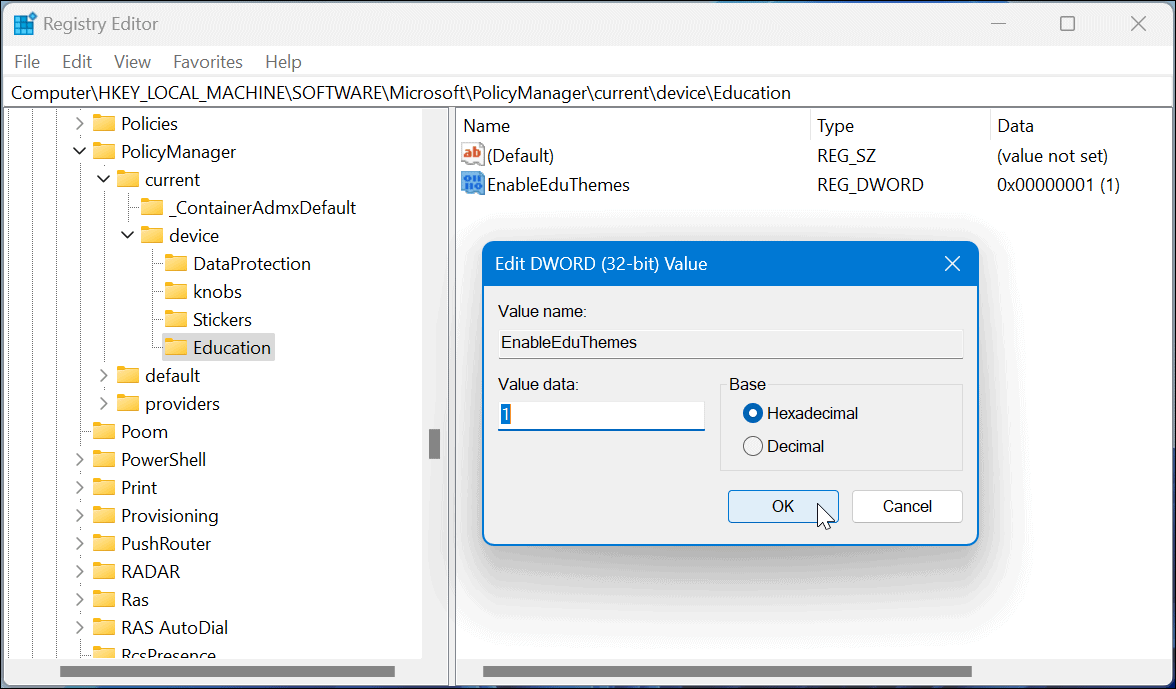Select the Hexadecimal base radio button
Image resolution: width=1176 pixels, height=689 pixels.
click(x=752, y=412)
